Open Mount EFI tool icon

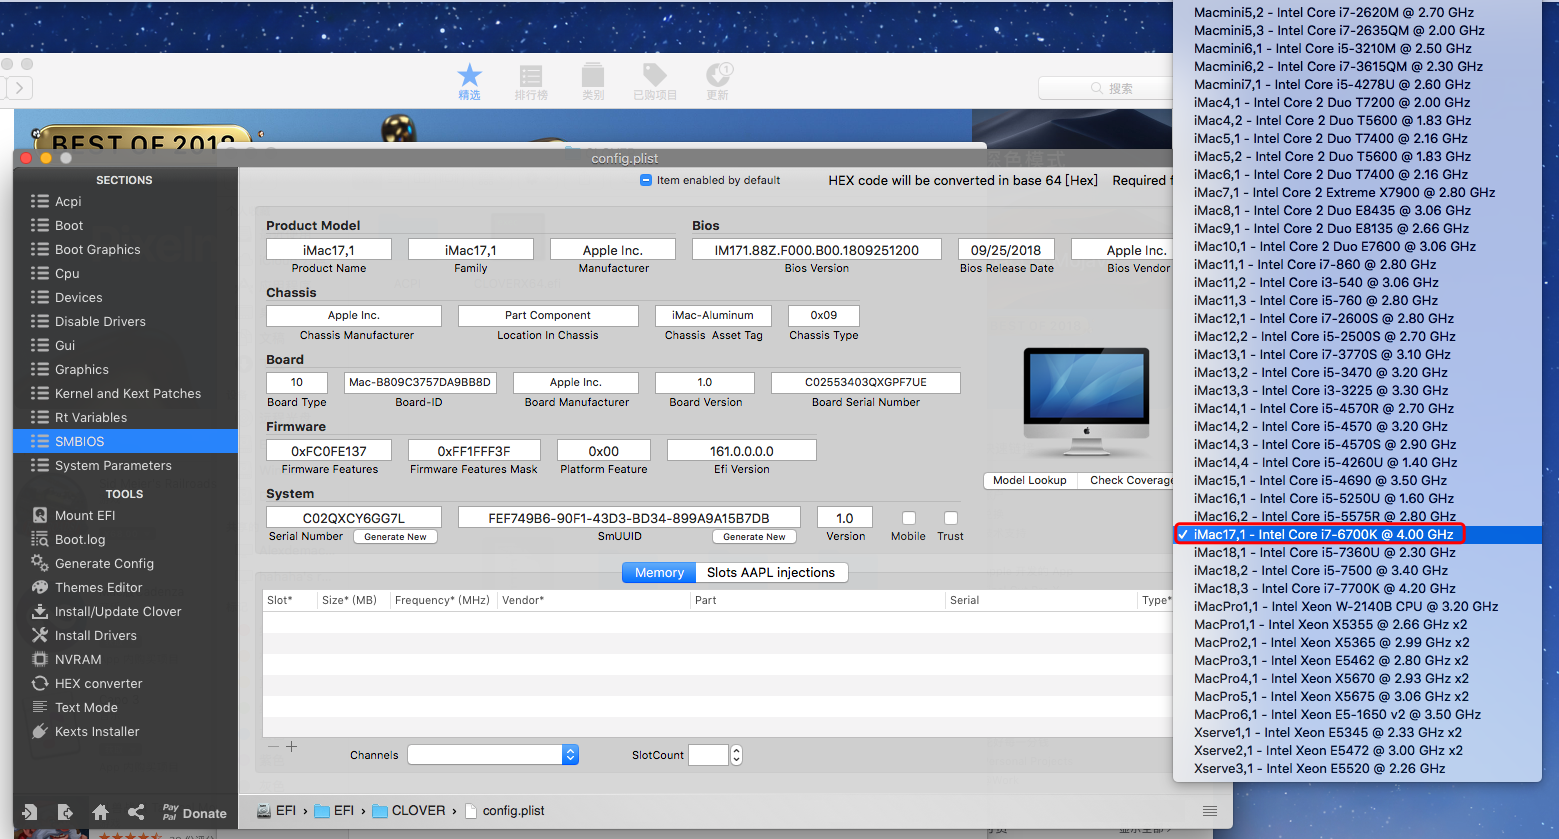tap(40, 516)
